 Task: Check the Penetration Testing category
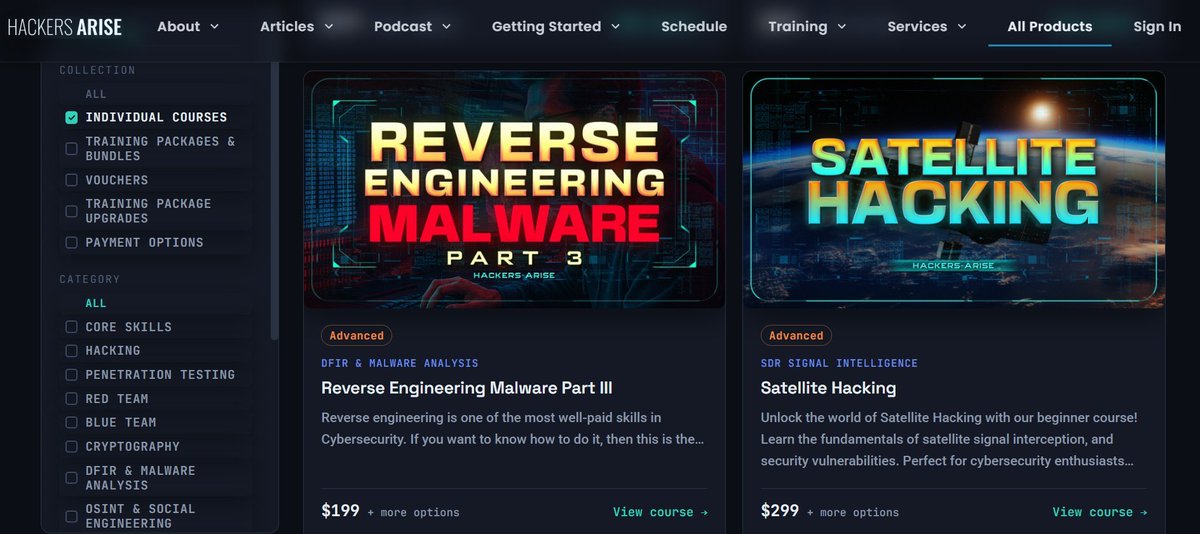[71, 375]
